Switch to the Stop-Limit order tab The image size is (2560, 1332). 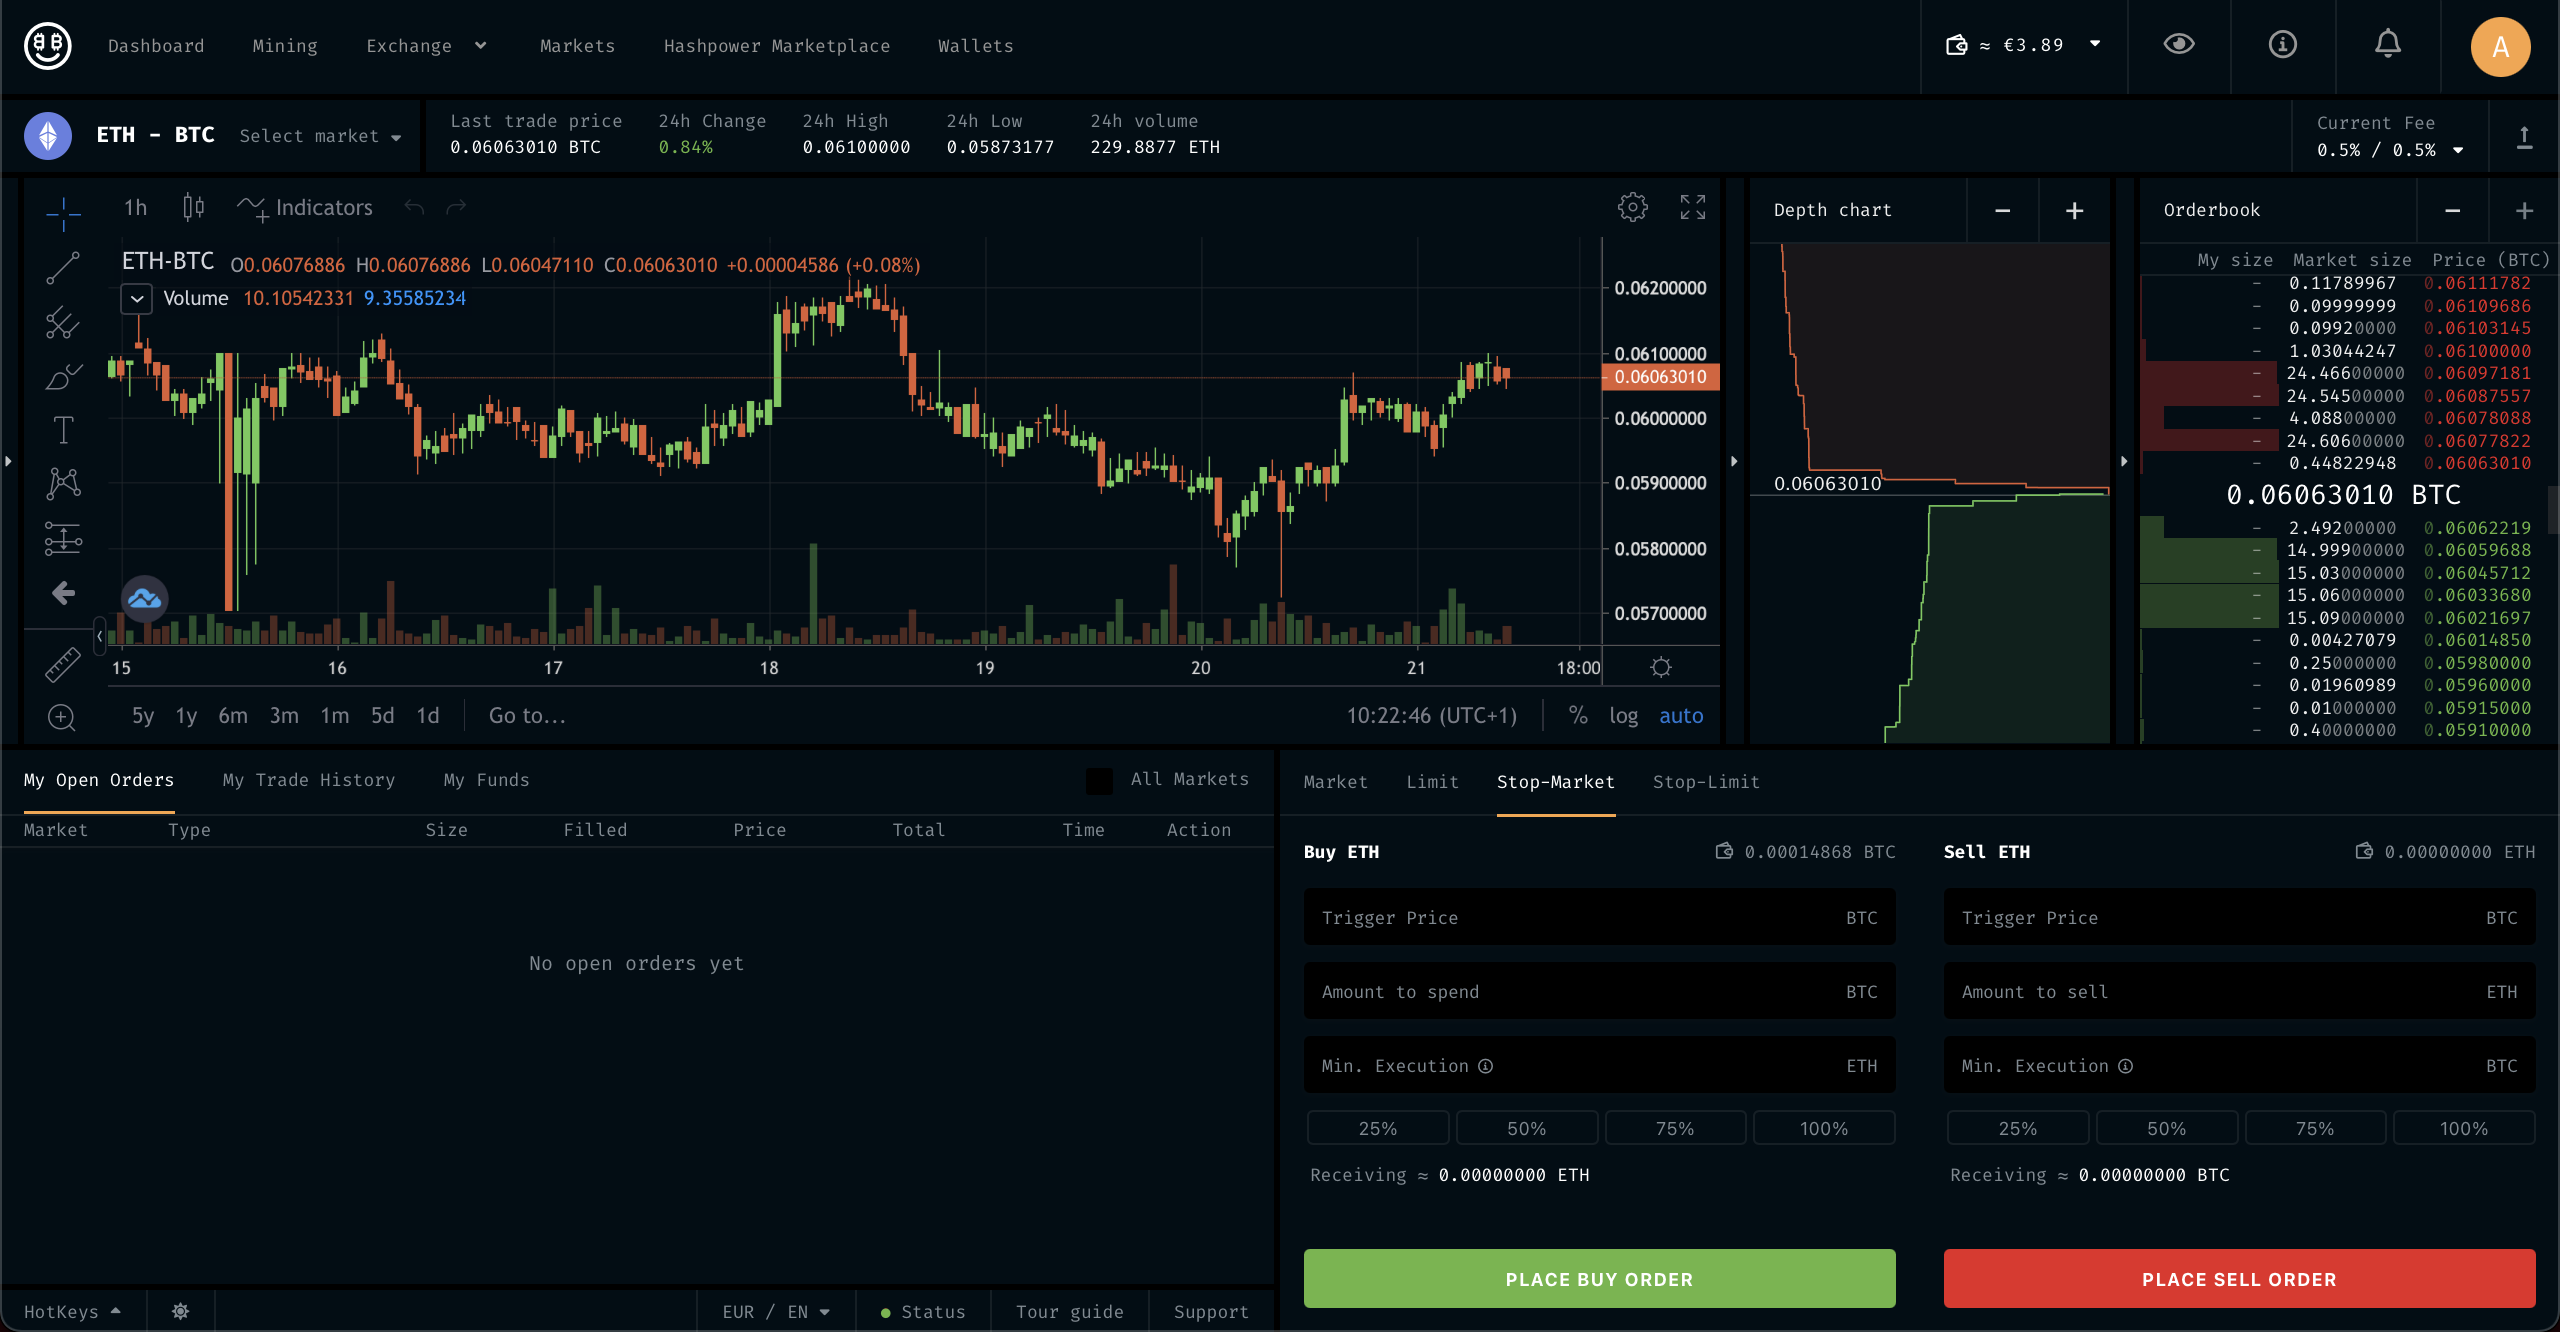pos(1706,782)
